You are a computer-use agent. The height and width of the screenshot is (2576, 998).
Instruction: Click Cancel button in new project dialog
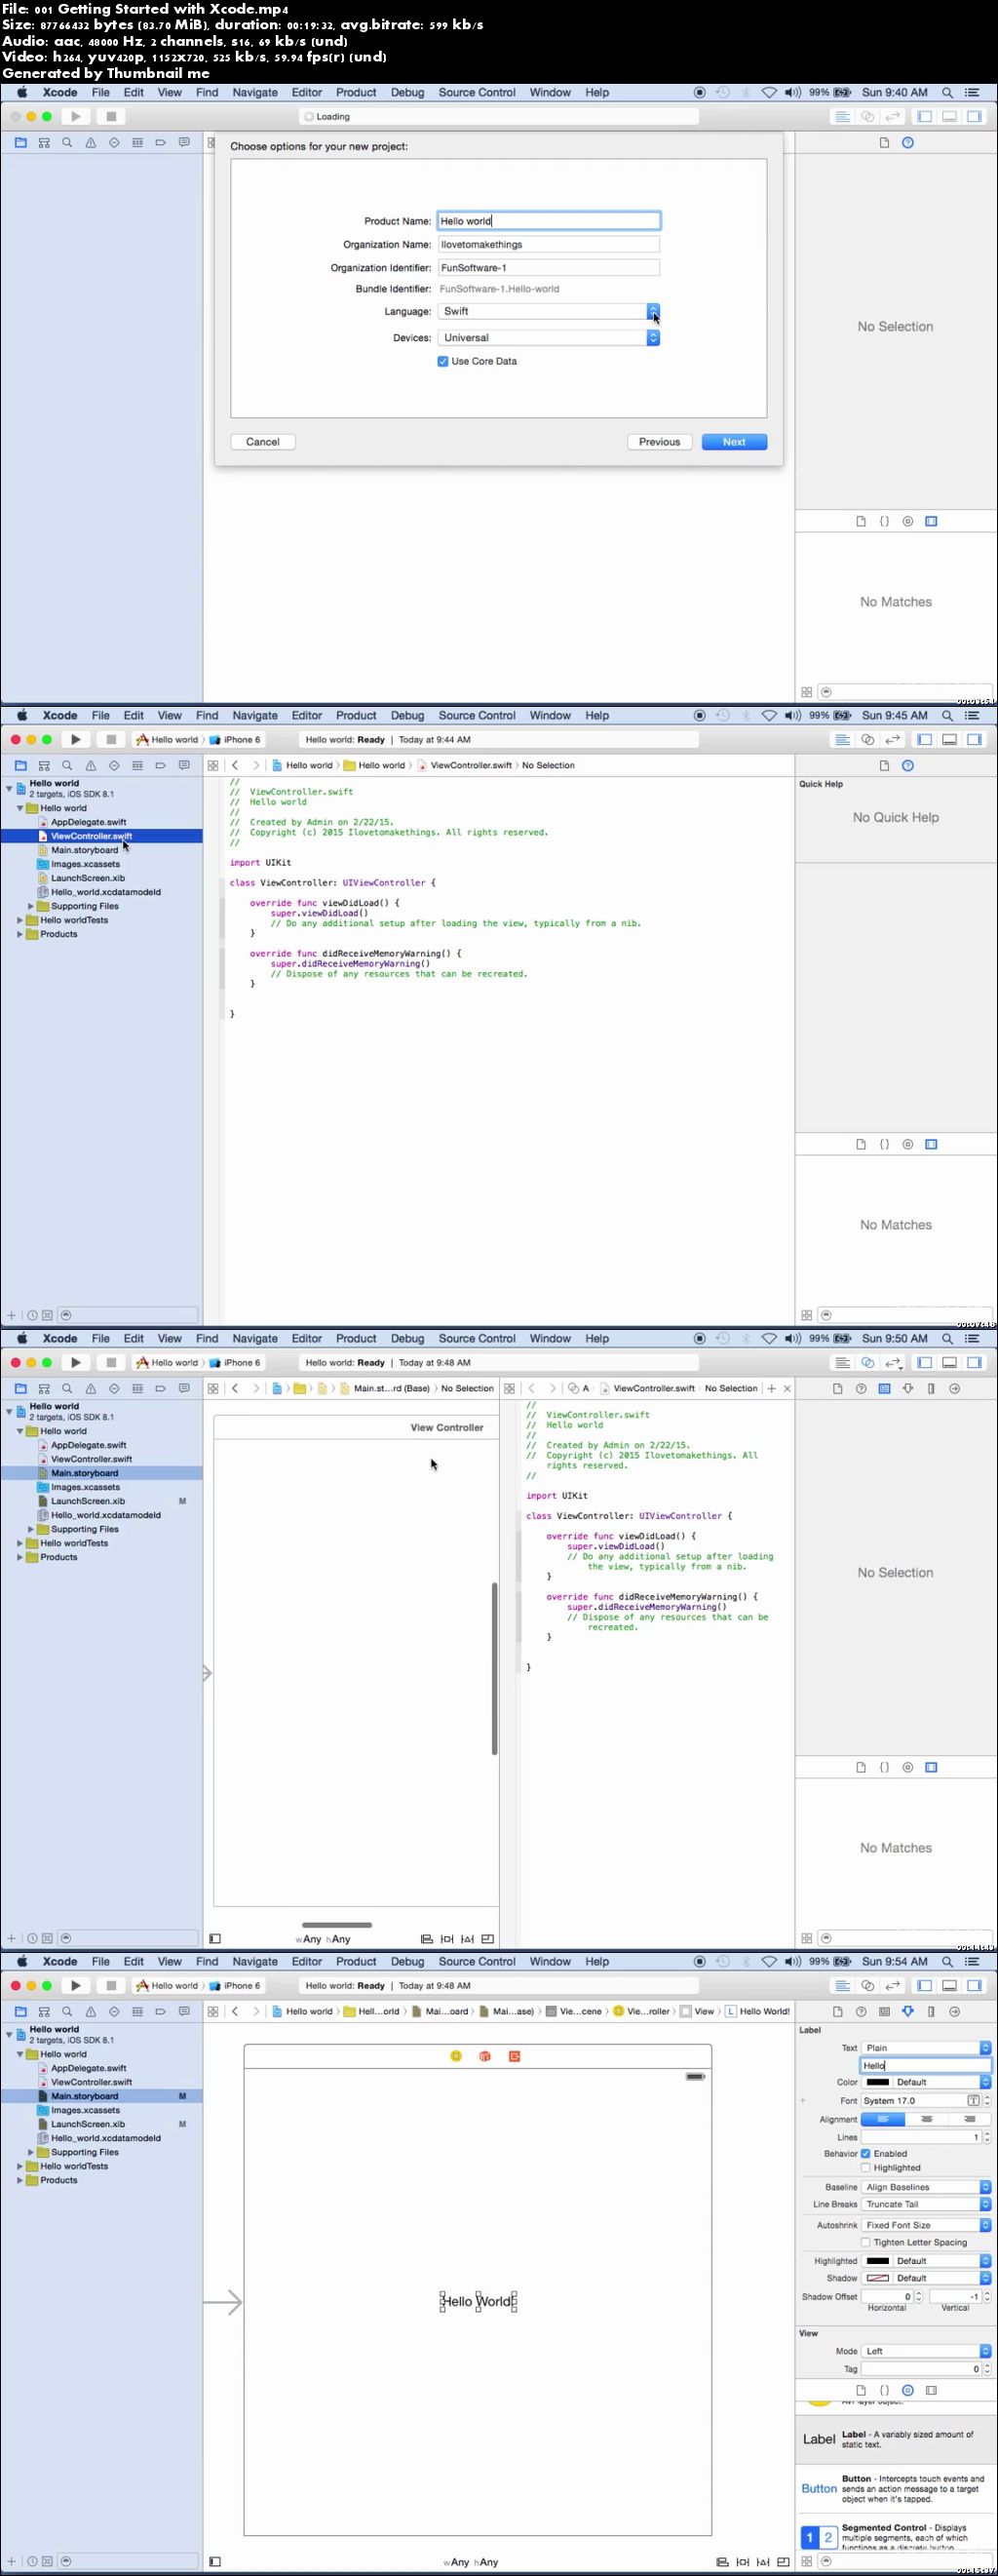pos(263,442)
